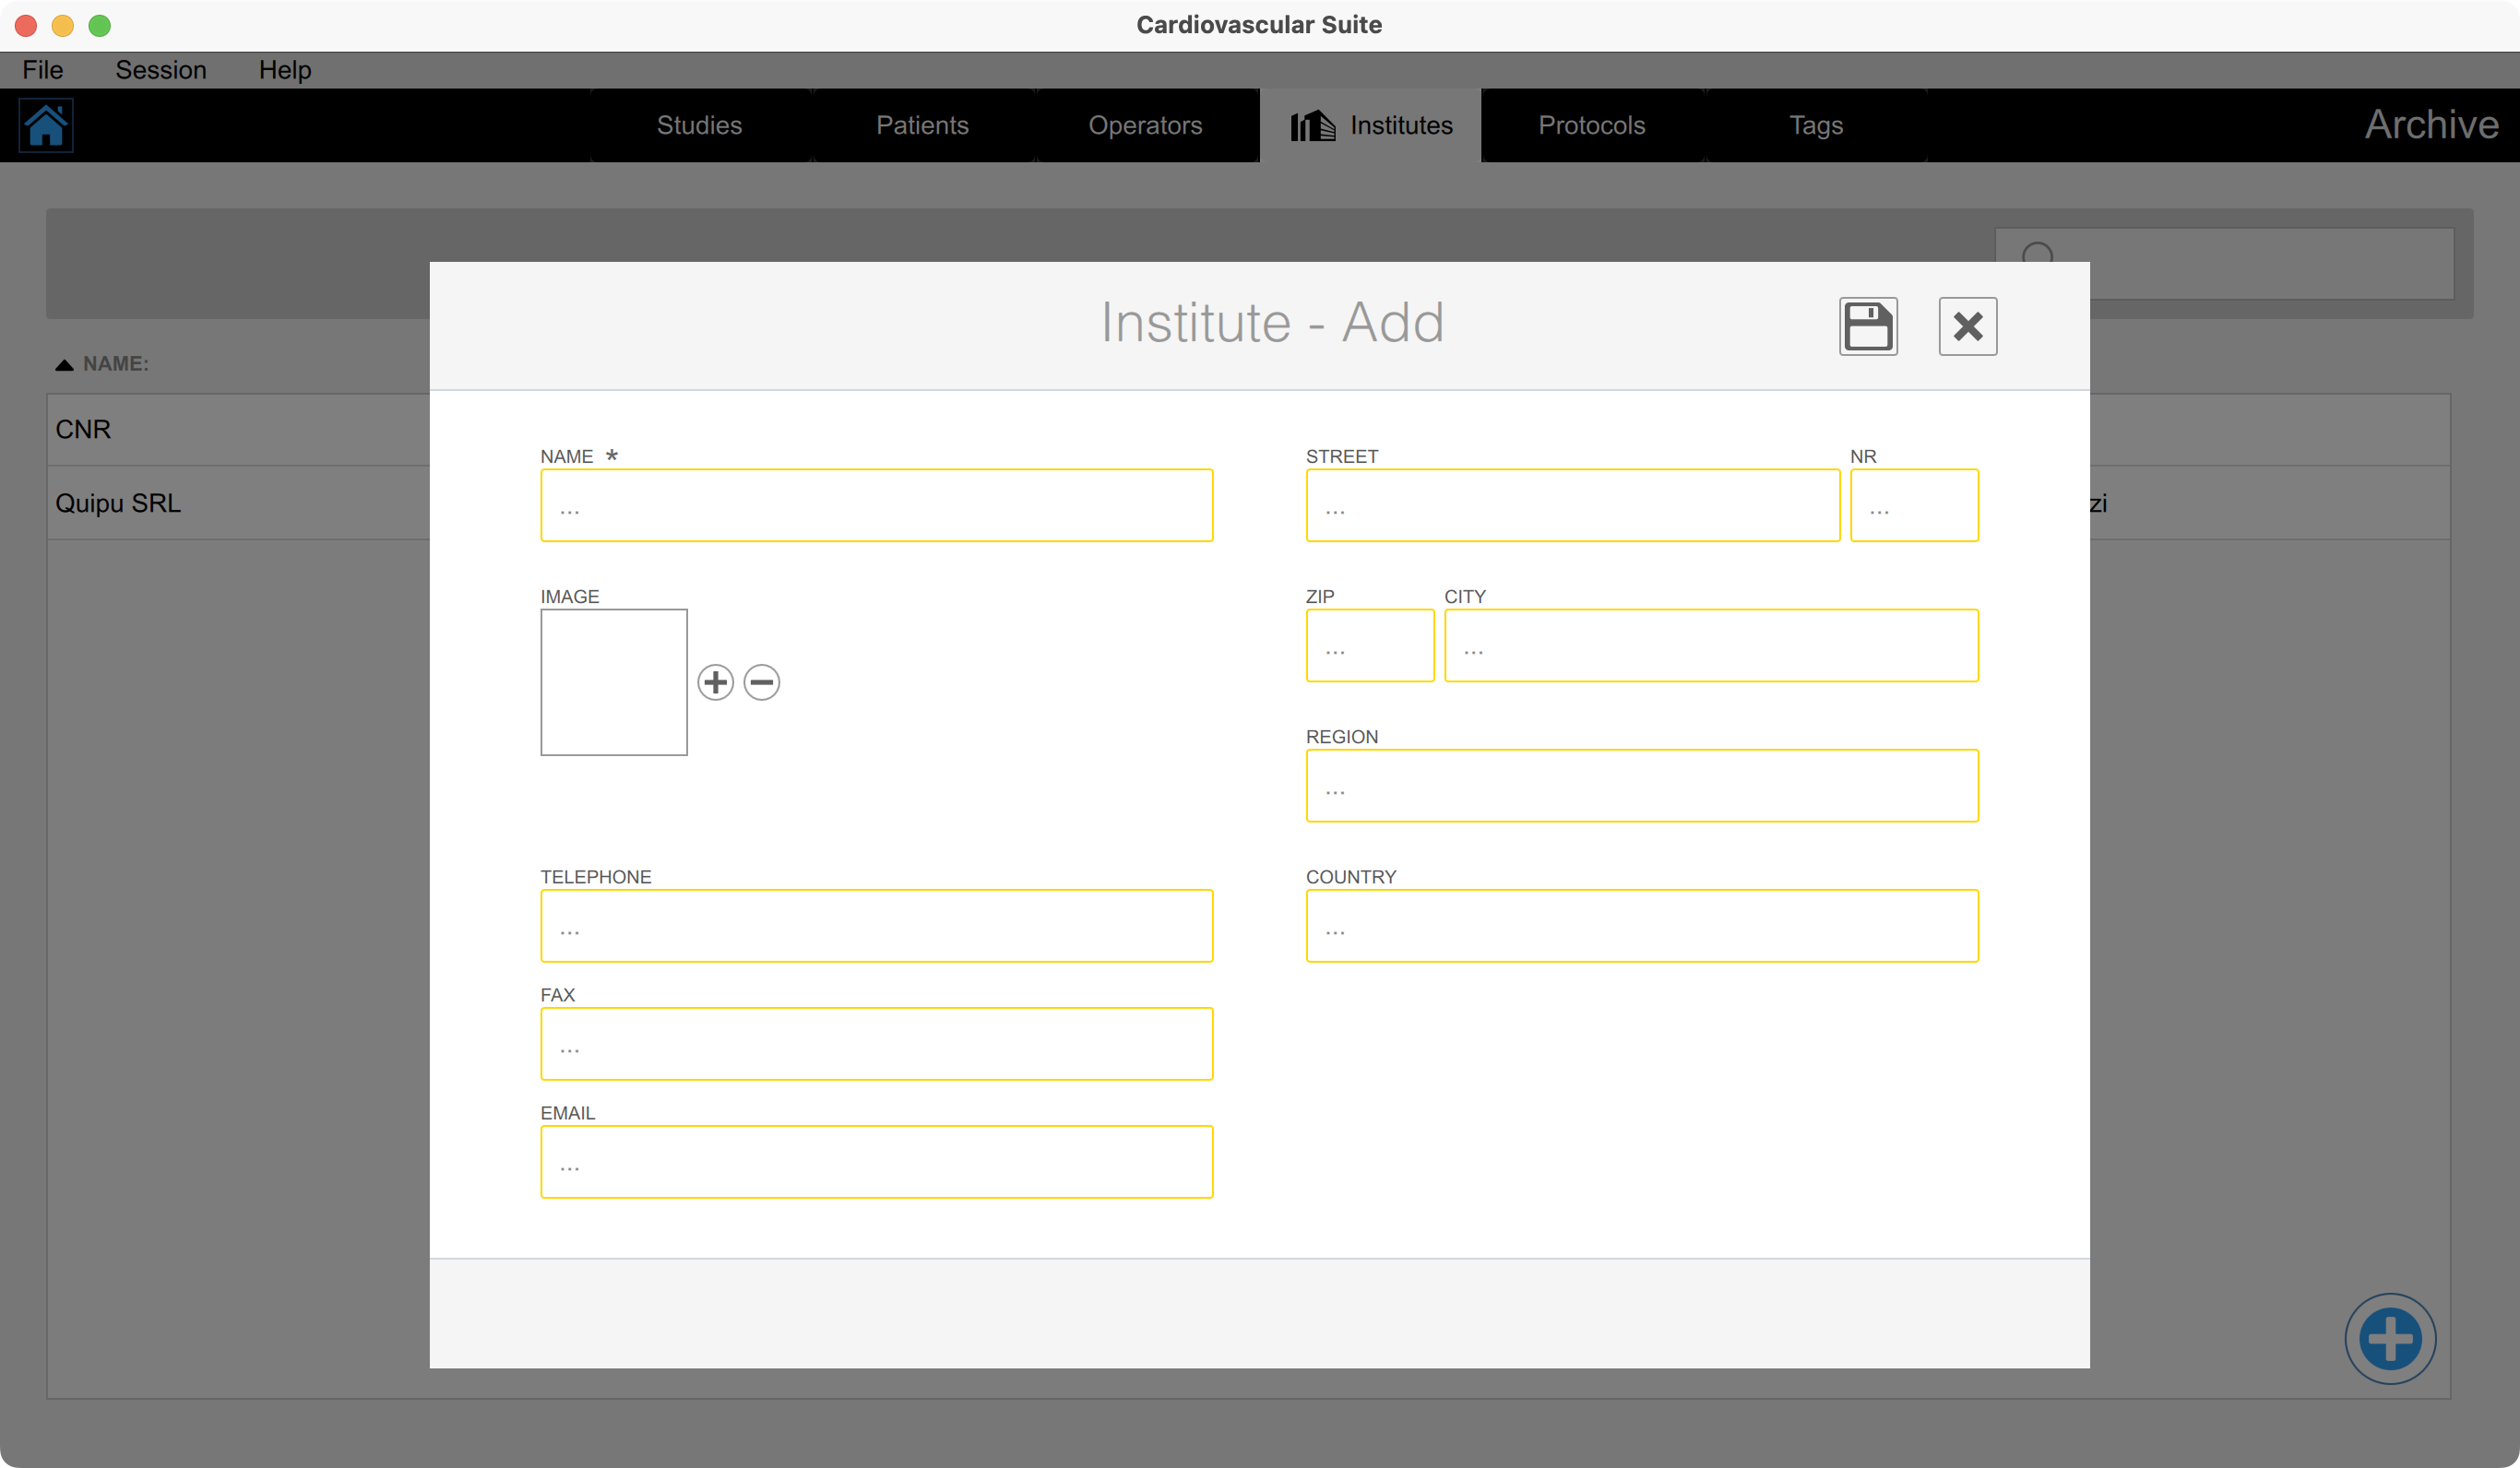2520x1468 pixels.
Task: Go to the Studies tab
Action: point(699,125)
